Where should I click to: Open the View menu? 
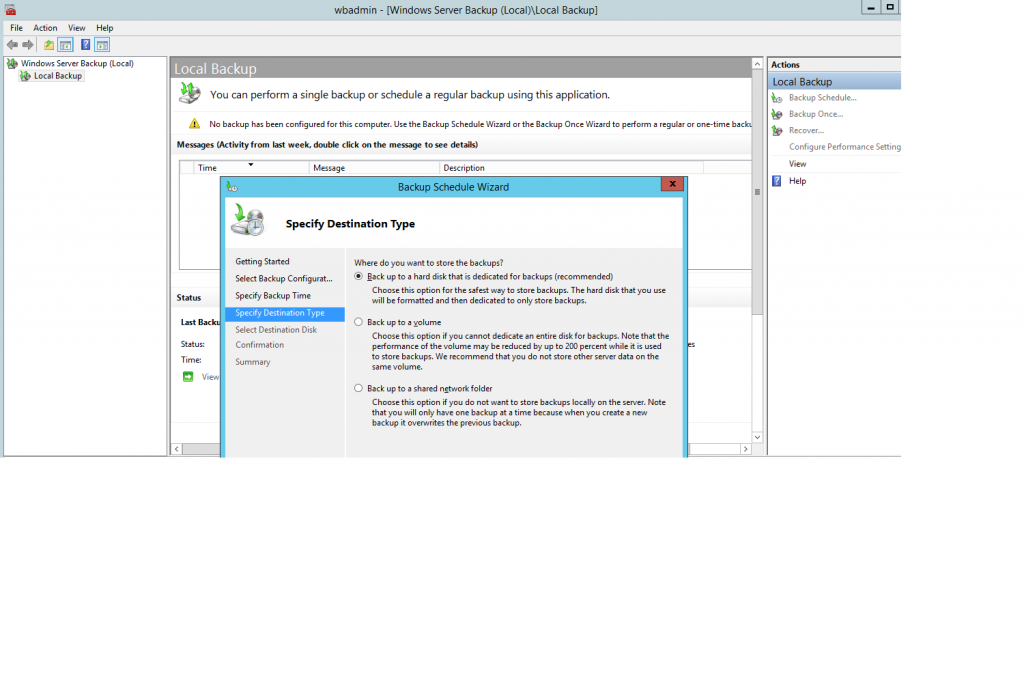(x=76, y=28)
